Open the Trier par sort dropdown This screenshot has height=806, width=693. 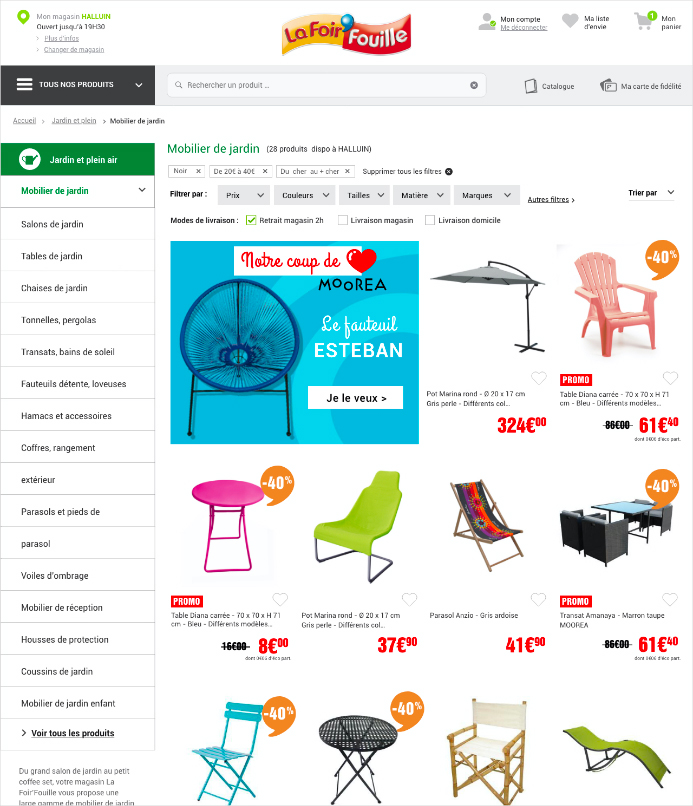[651, 193]
